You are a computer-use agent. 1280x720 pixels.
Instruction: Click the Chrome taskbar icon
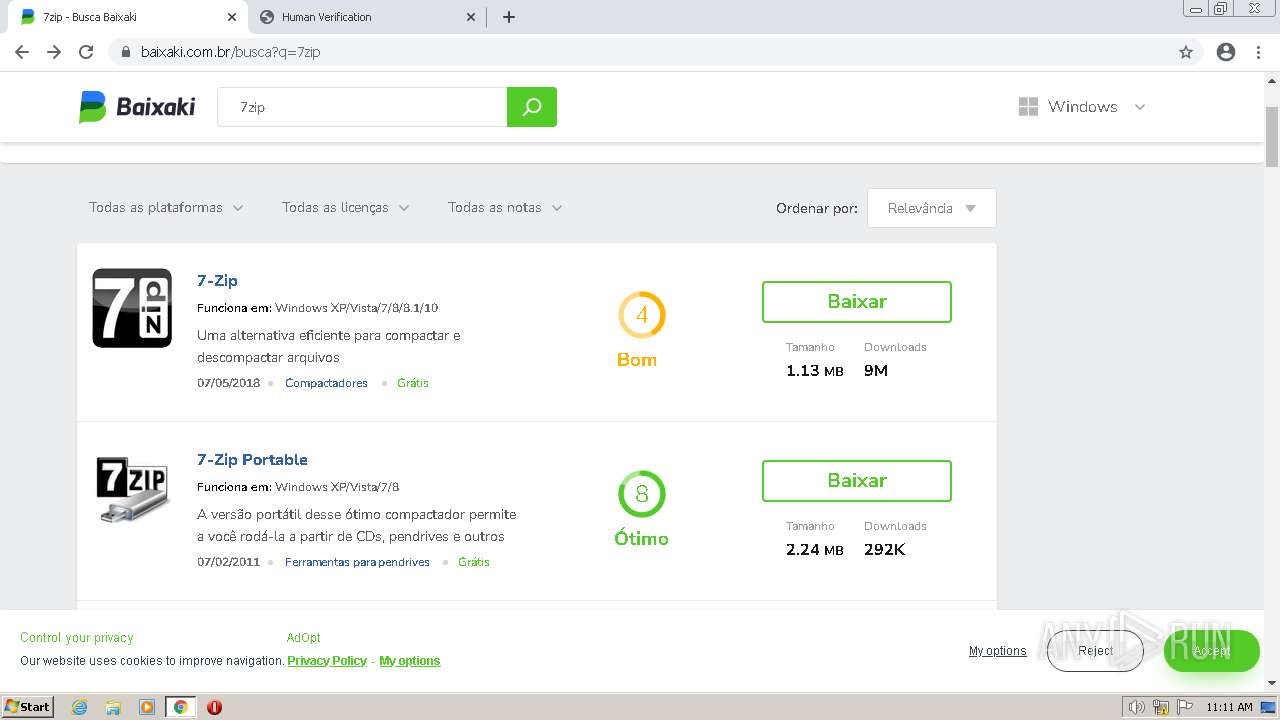click(181, 707)
